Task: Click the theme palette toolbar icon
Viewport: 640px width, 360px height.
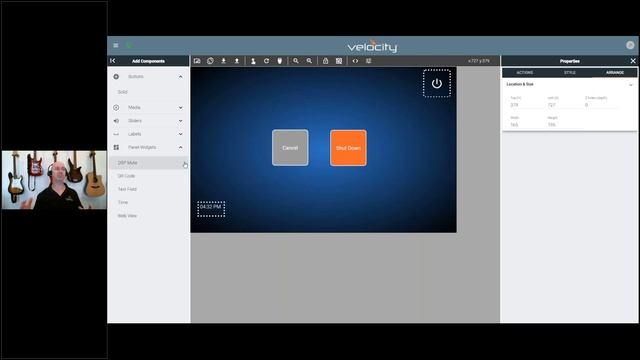Action: tap(210, 61)
